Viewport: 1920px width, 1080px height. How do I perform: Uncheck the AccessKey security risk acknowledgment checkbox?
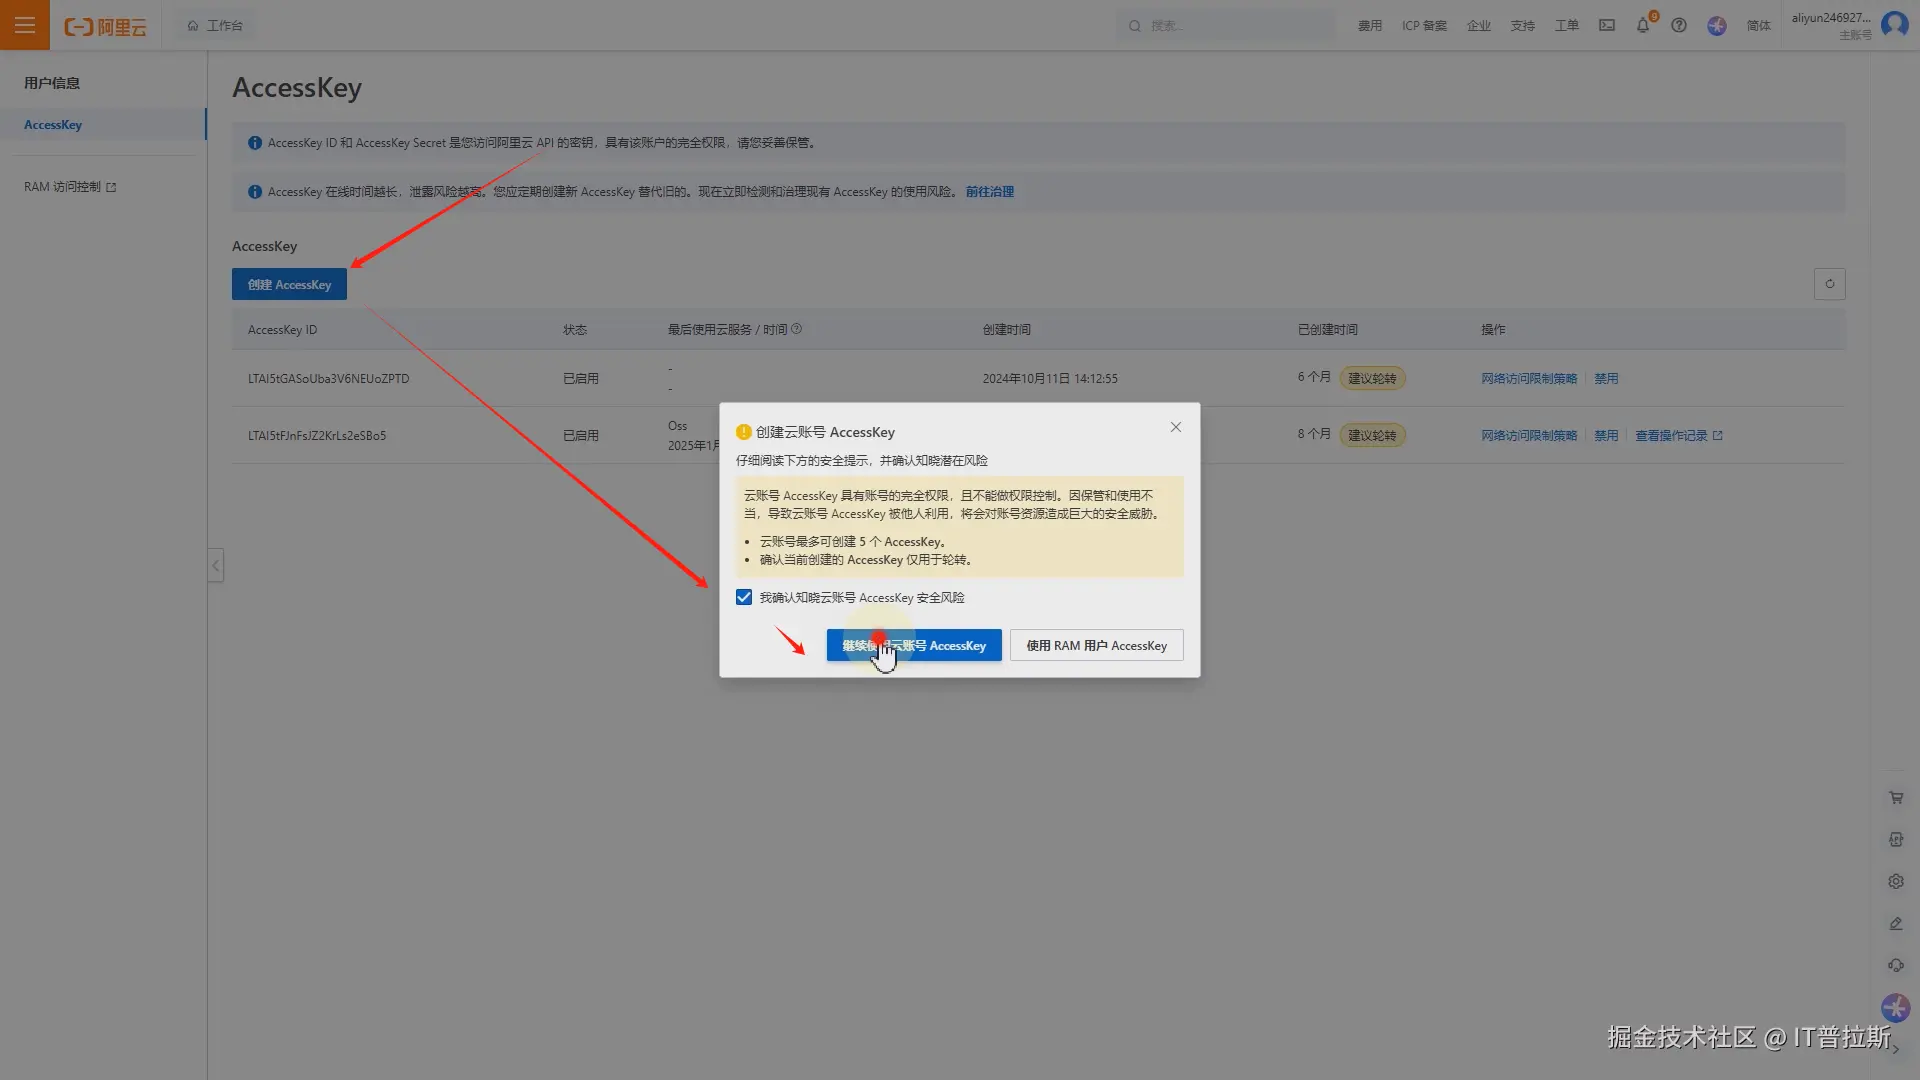pos(744,598)
